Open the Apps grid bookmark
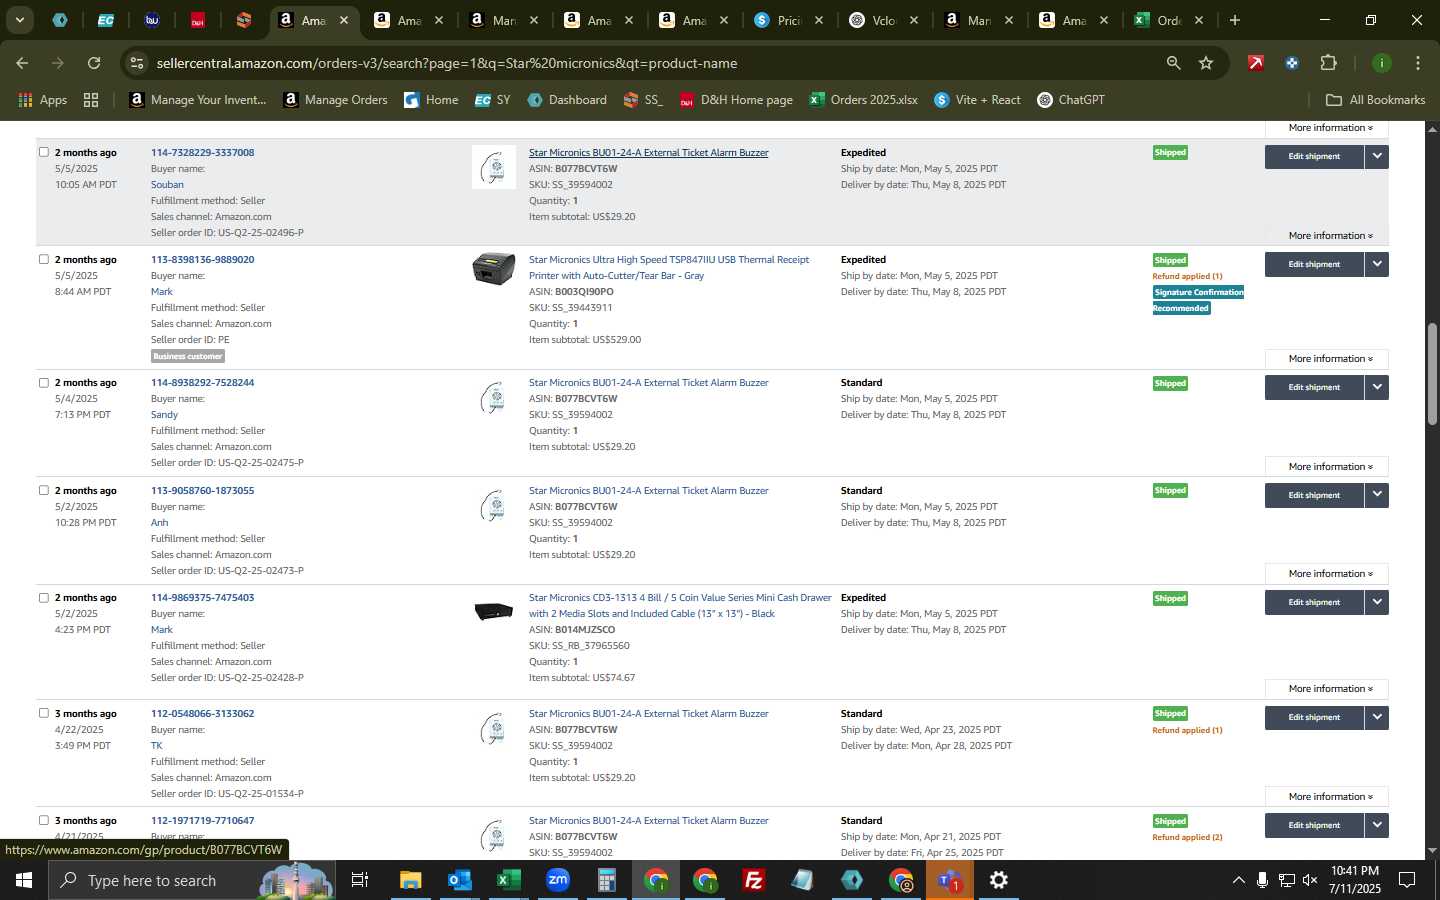 click(43, 100)
